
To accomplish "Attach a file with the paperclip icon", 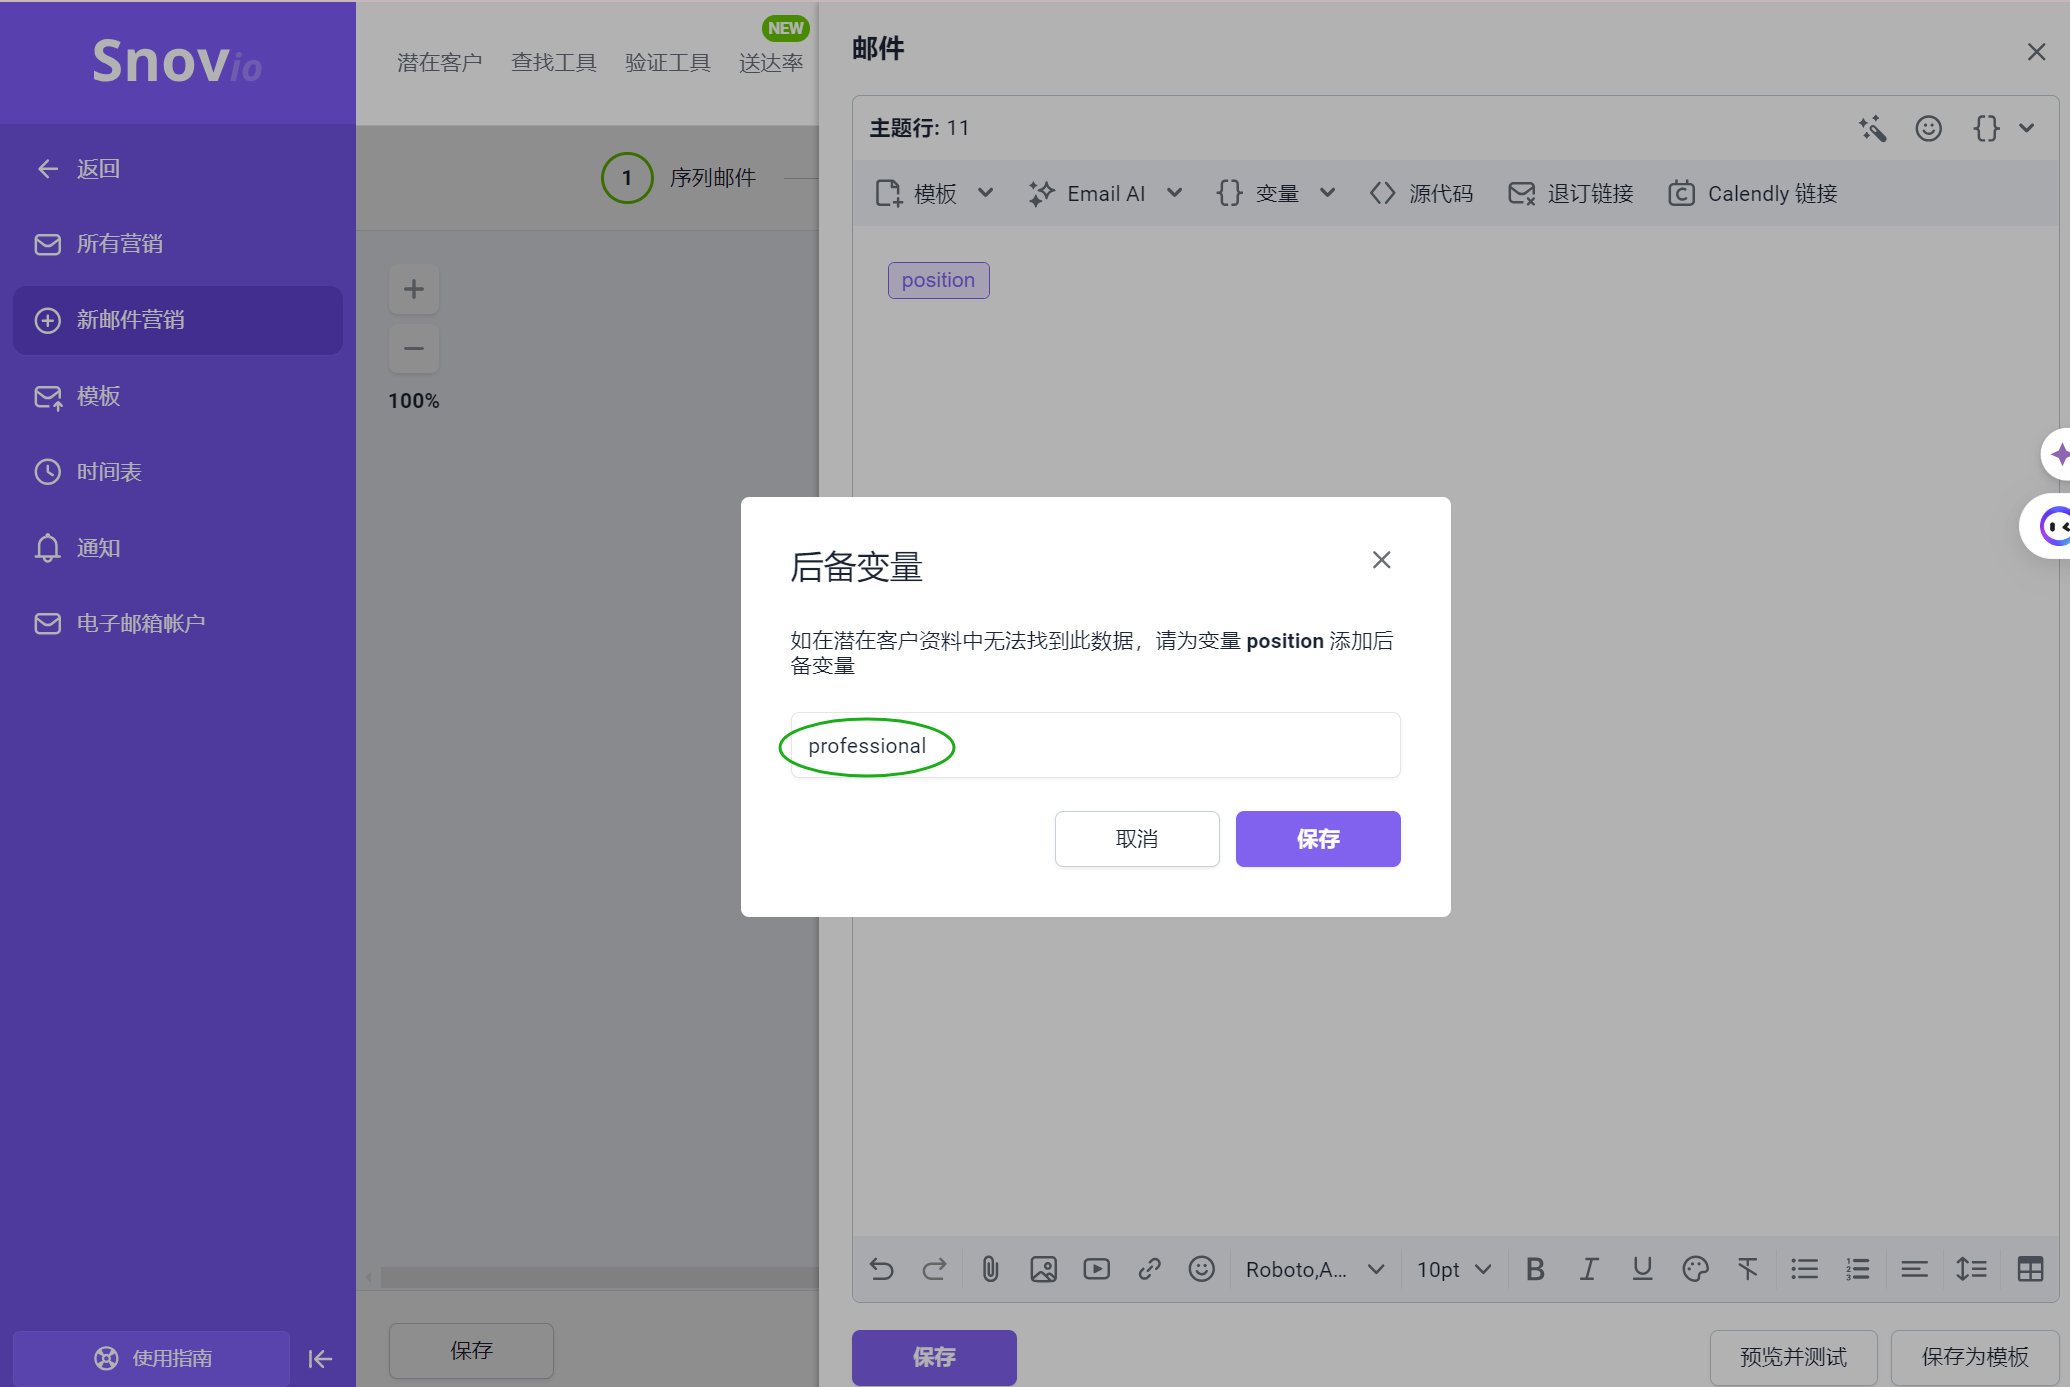I will click(990, 1270).
